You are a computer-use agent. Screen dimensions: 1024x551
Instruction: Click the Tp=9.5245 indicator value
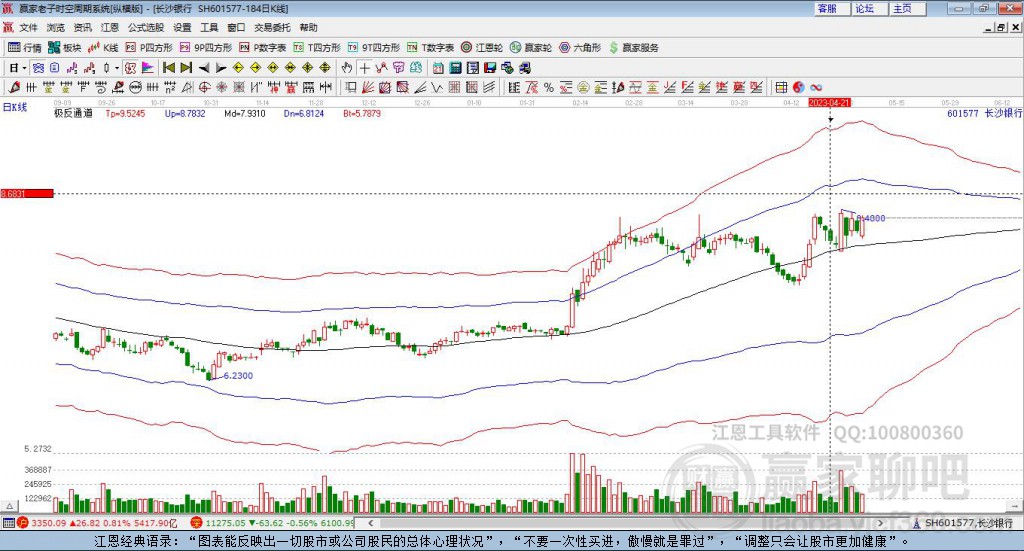tap(125, 113)
